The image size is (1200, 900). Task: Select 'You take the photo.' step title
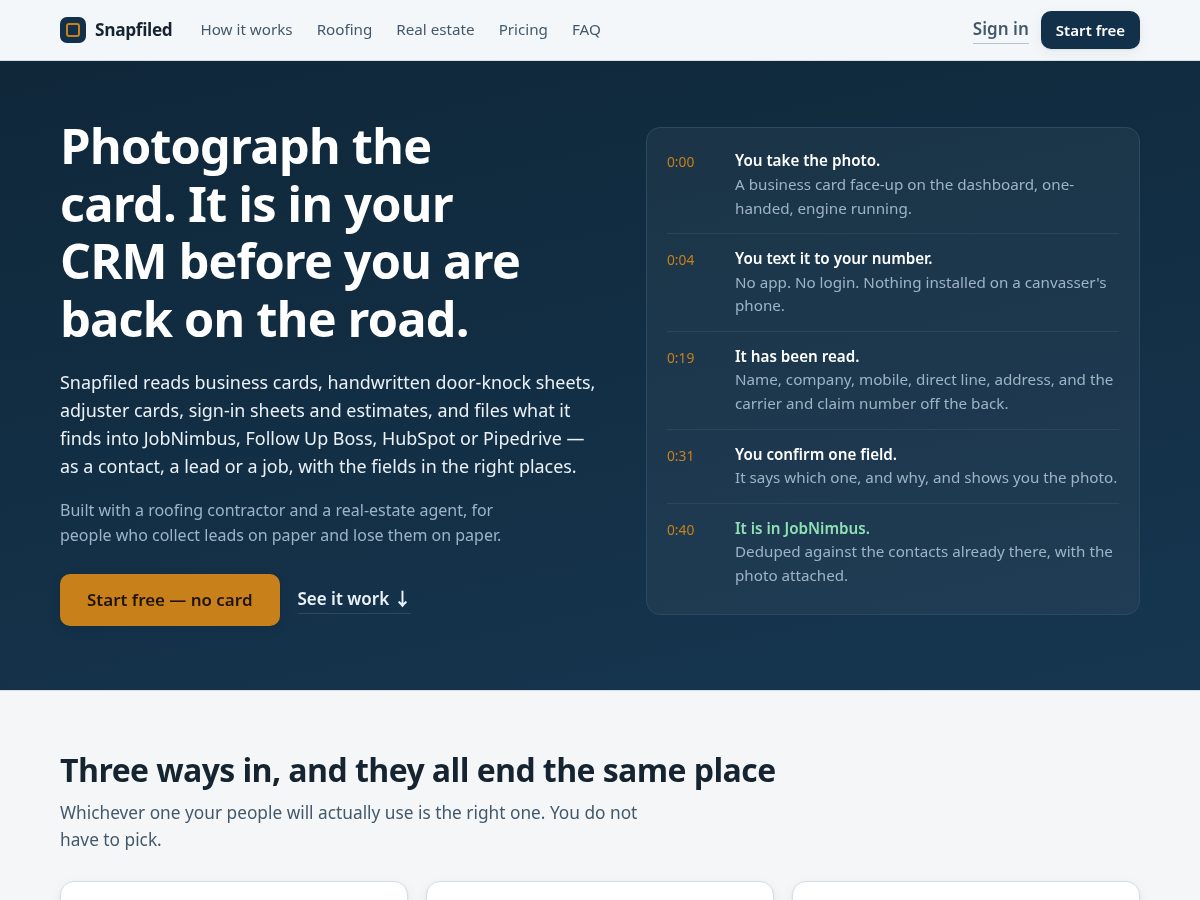point(807,160)
